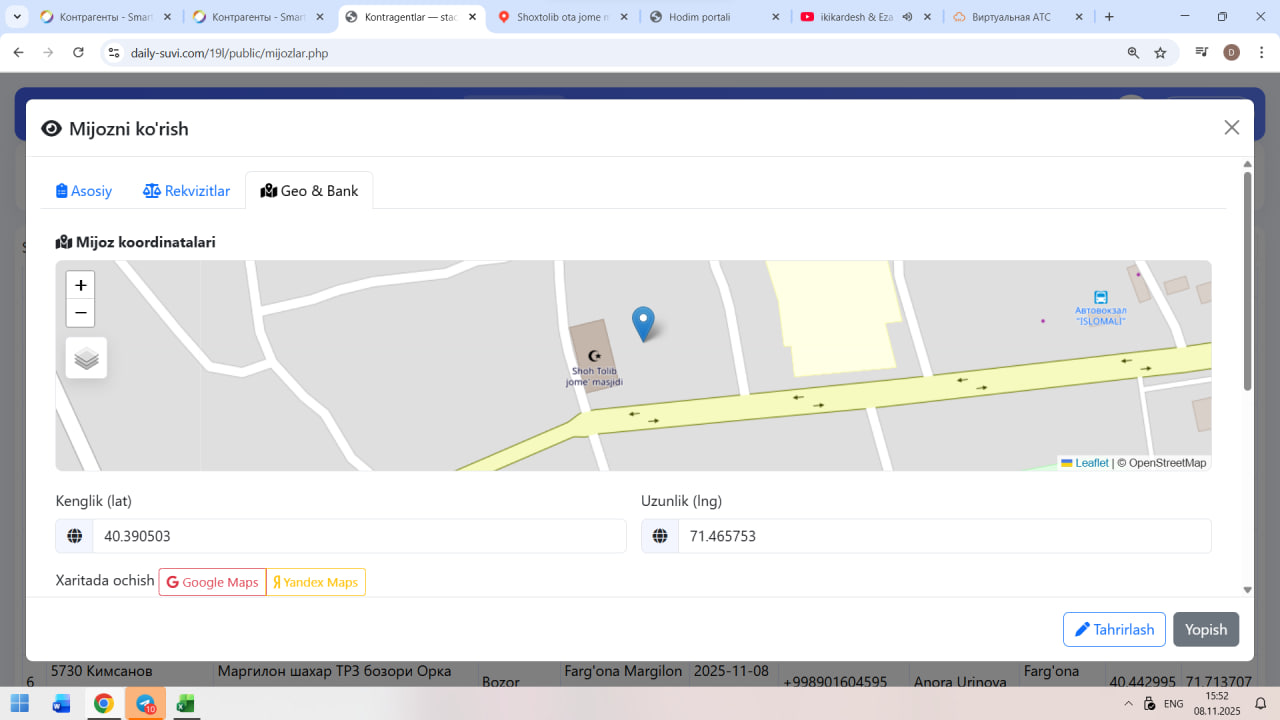The height and width of the screenshot is (720, 1280).
Task: Open the Windows Start menu
Action: coord(19,703)
